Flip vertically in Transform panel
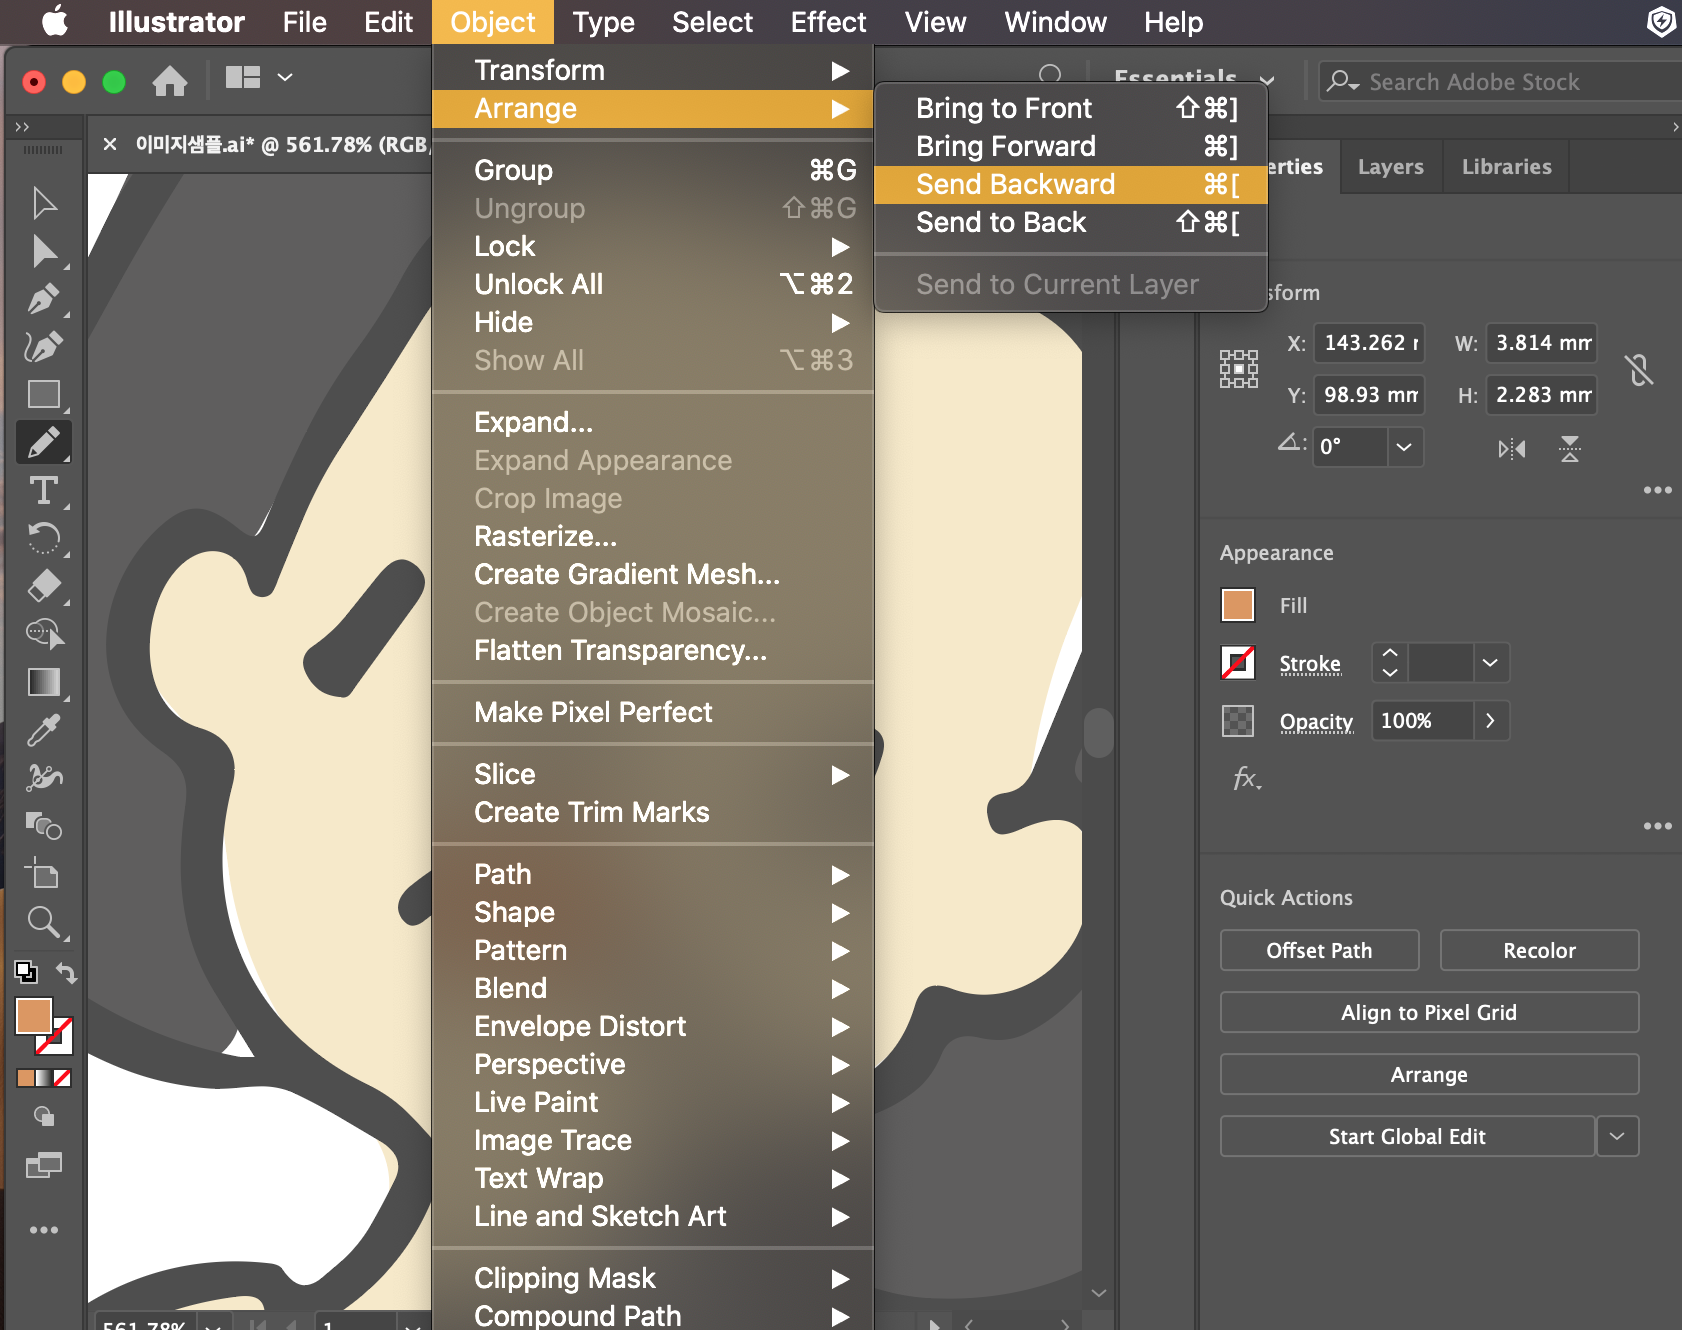 click(x=1570, y=449)
